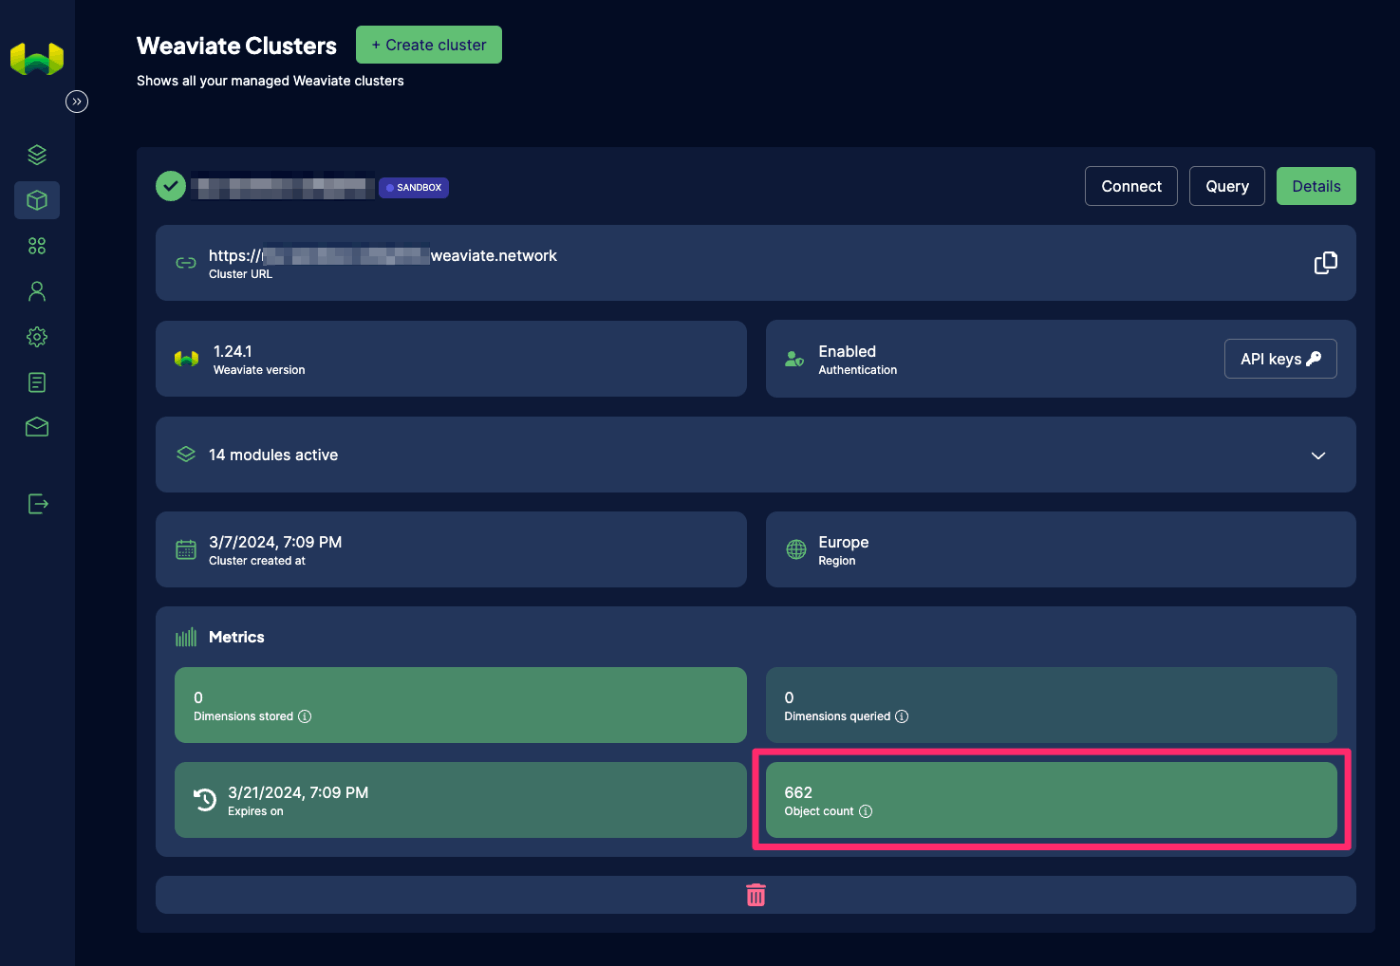Click the Weaviate version logo icon
Image resolution: width=1400 pixels, height=966 pixels.
click(187, 359)
